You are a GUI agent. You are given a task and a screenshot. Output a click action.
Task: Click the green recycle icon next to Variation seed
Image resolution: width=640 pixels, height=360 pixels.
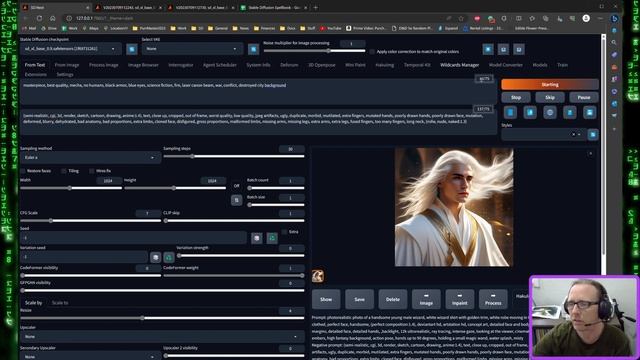click(169, 257)
